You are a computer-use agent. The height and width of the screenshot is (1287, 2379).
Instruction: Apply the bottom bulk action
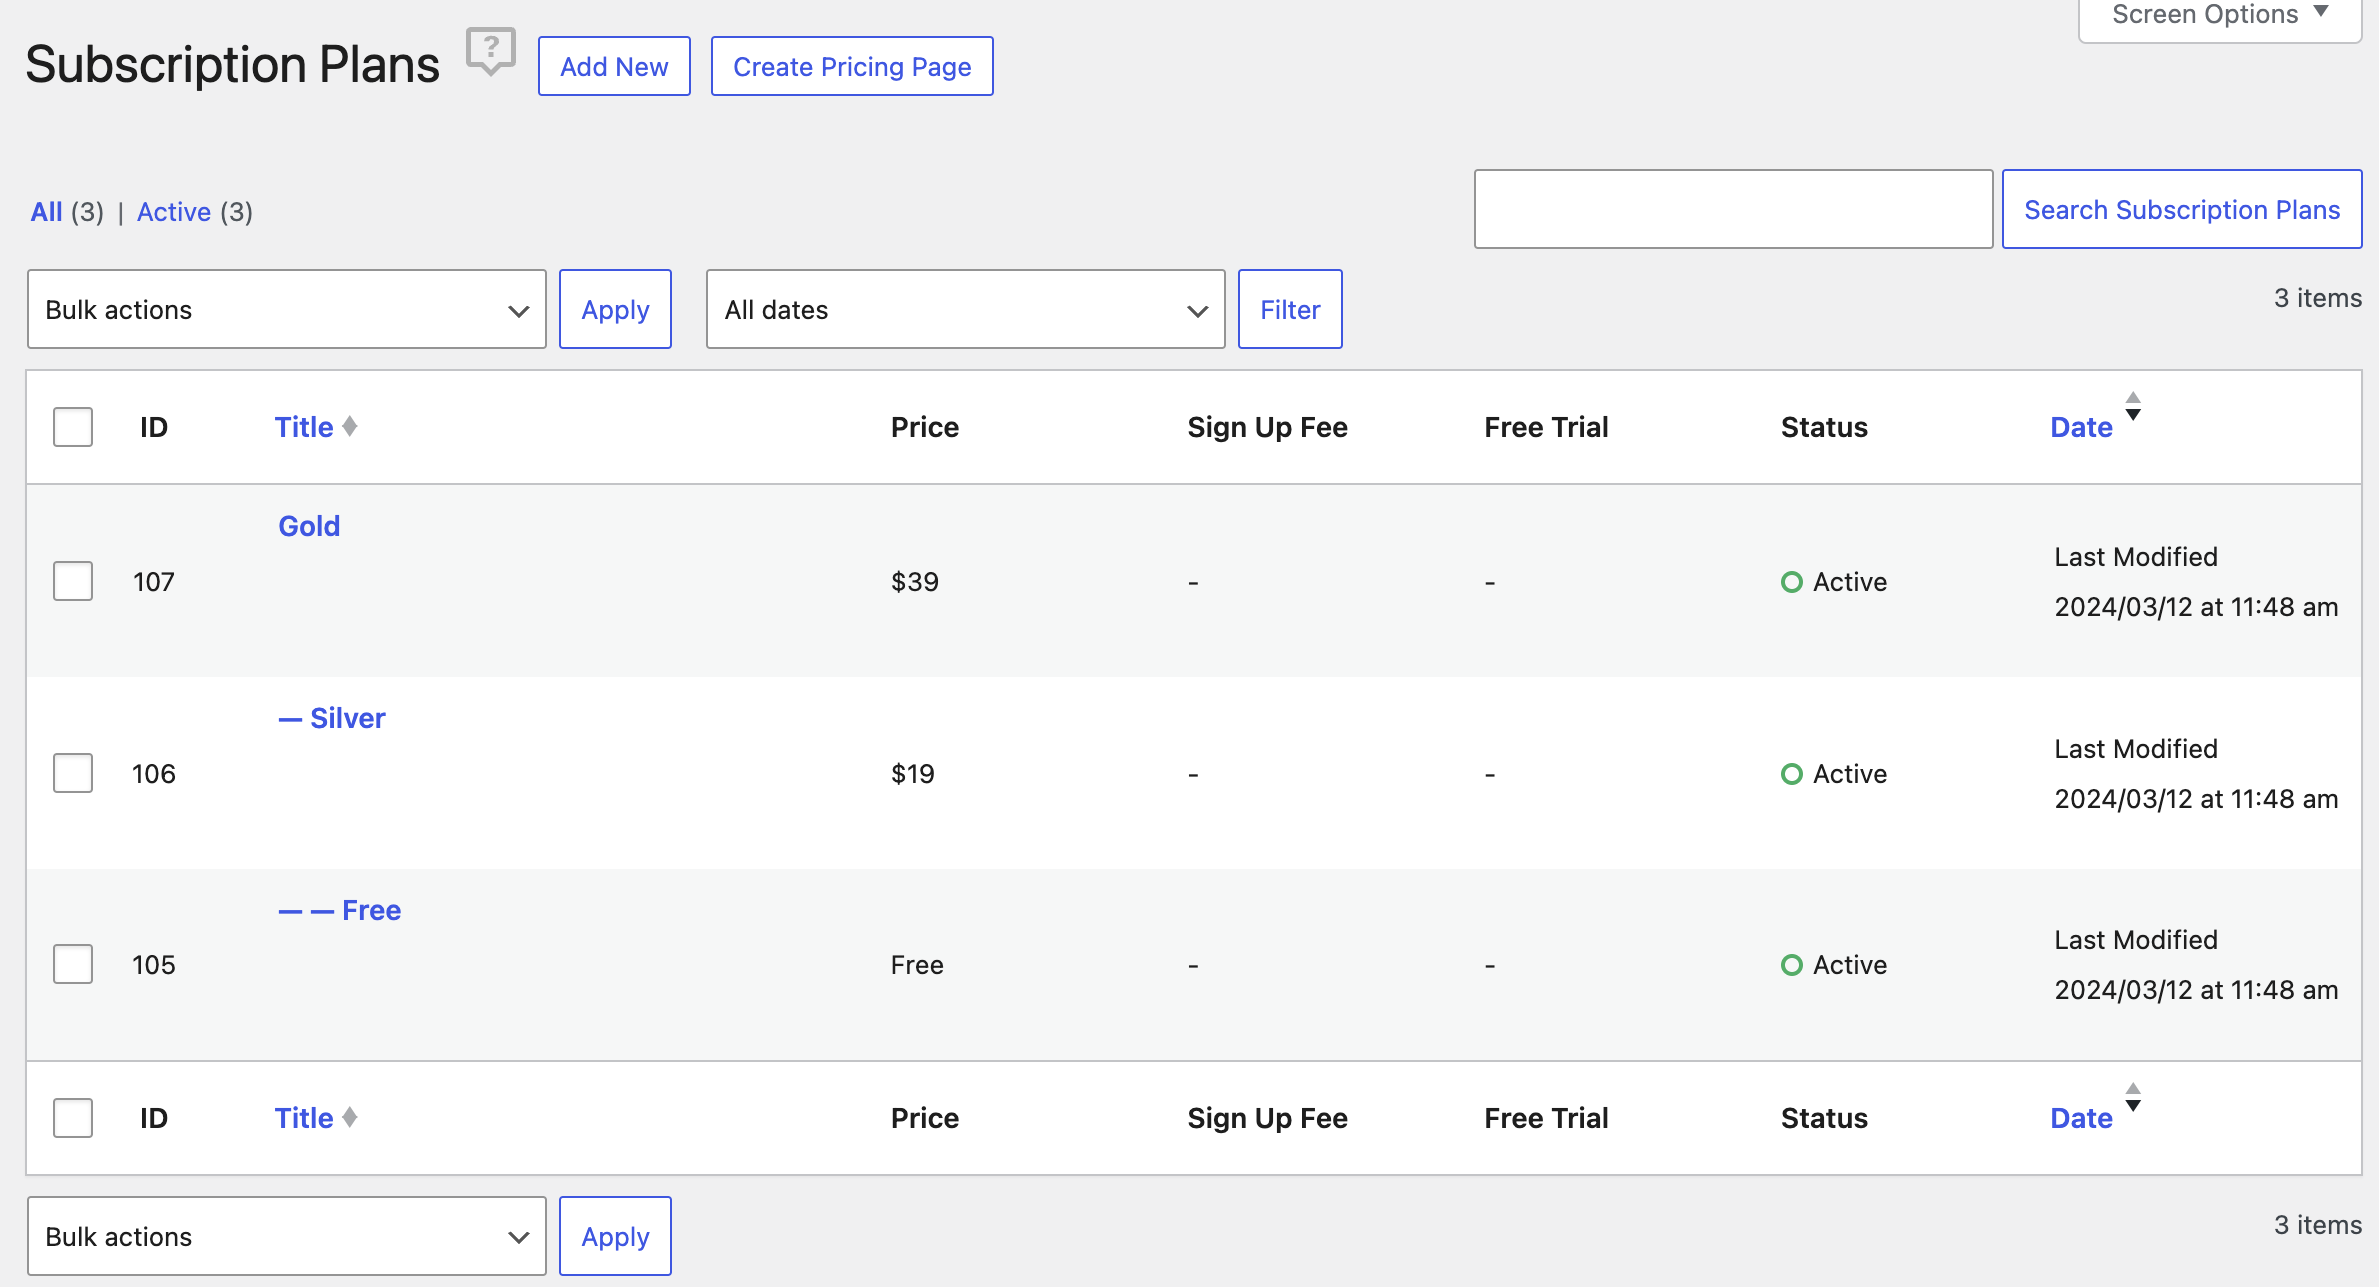(x=615, y=1236)
